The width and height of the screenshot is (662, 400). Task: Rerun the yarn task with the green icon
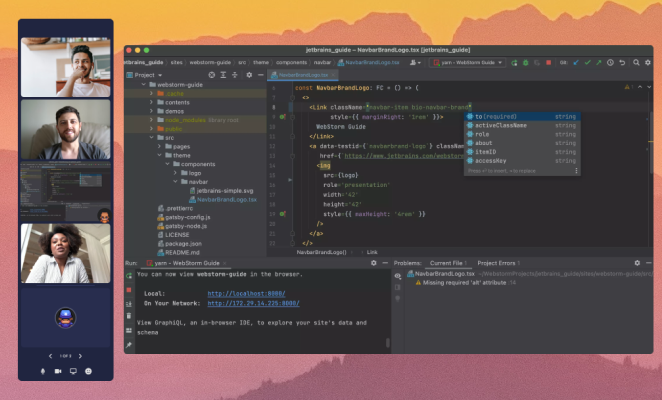[130, 275]
